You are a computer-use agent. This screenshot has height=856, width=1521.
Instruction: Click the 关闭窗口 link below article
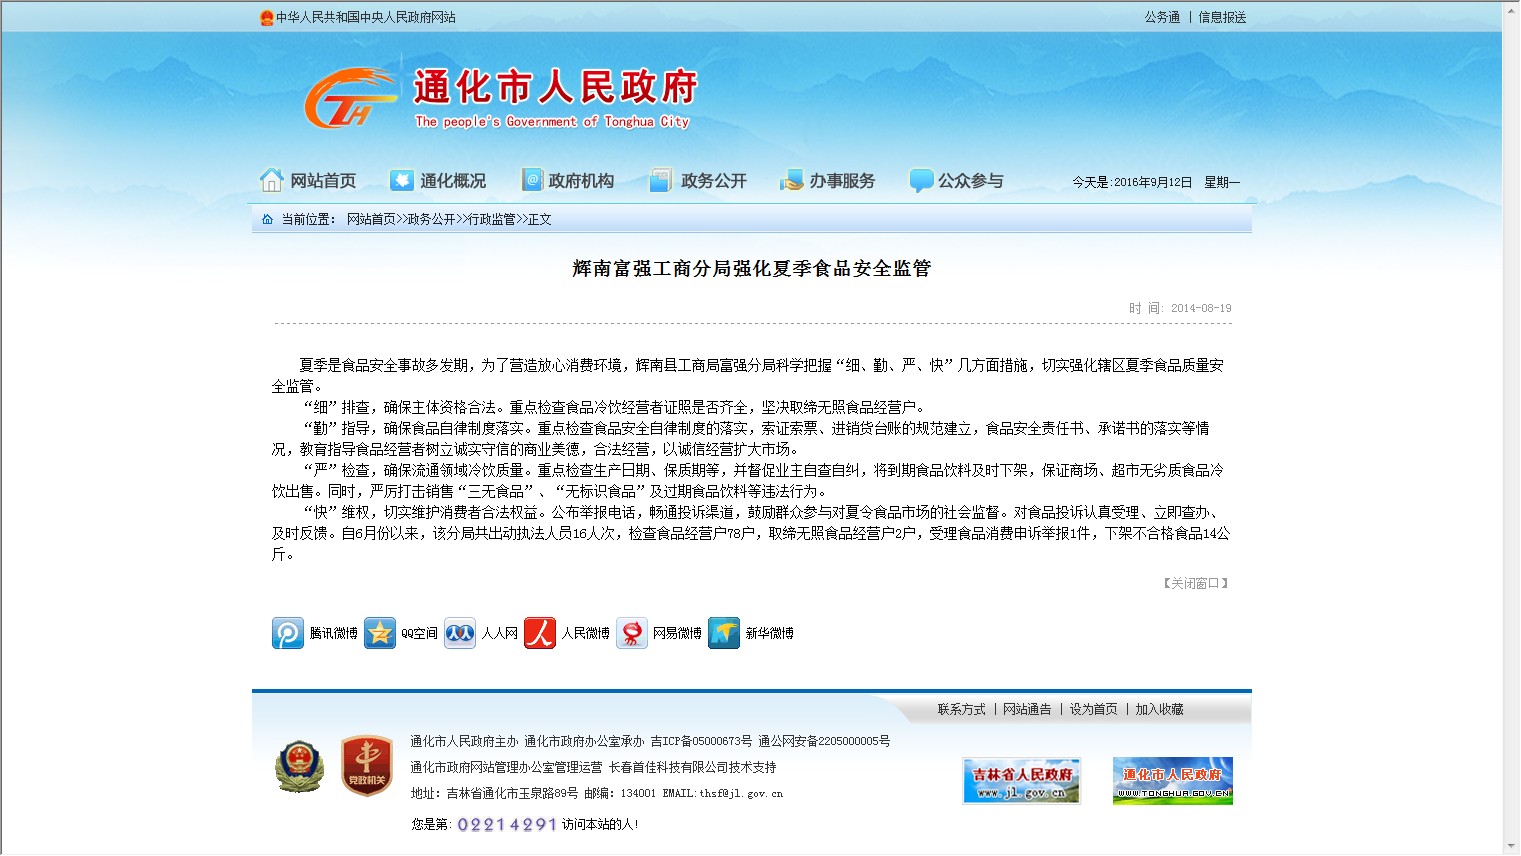tap(1195, 583)
